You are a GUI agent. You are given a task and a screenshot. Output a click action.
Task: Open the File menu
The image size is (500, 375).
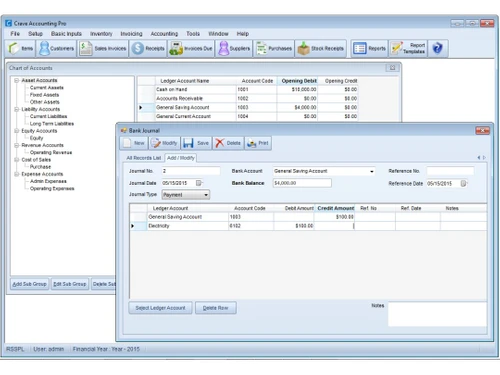(x=15, y=34)
